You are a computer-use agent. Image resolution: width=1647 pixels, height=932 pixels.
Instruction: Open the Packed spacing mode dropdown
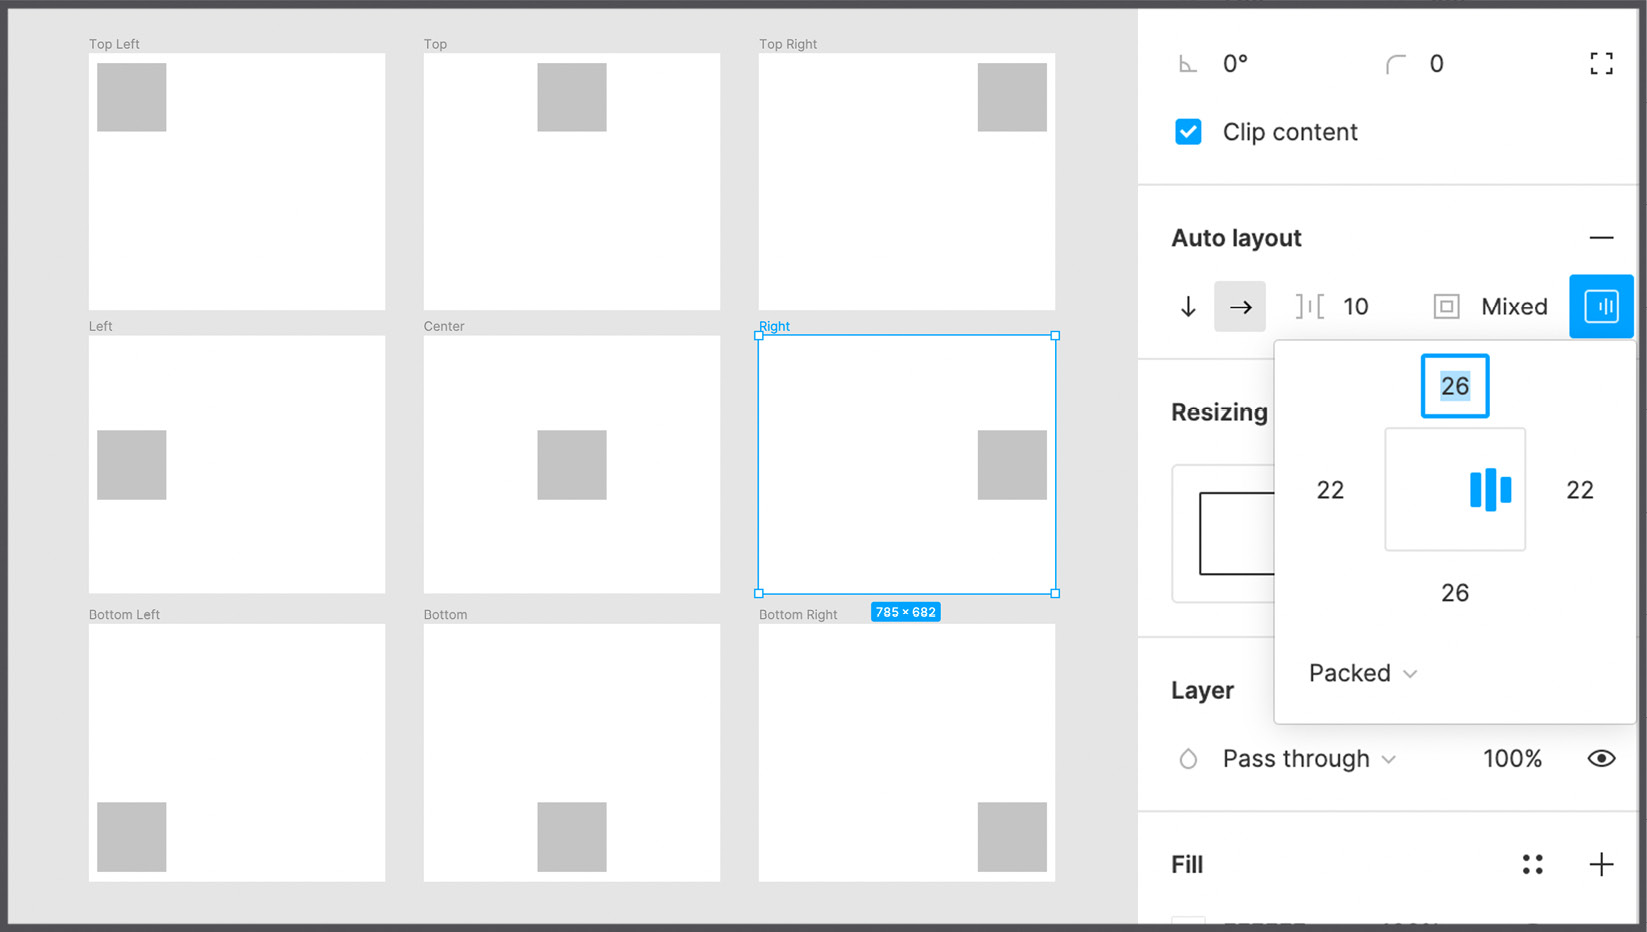click(1362, 673)
